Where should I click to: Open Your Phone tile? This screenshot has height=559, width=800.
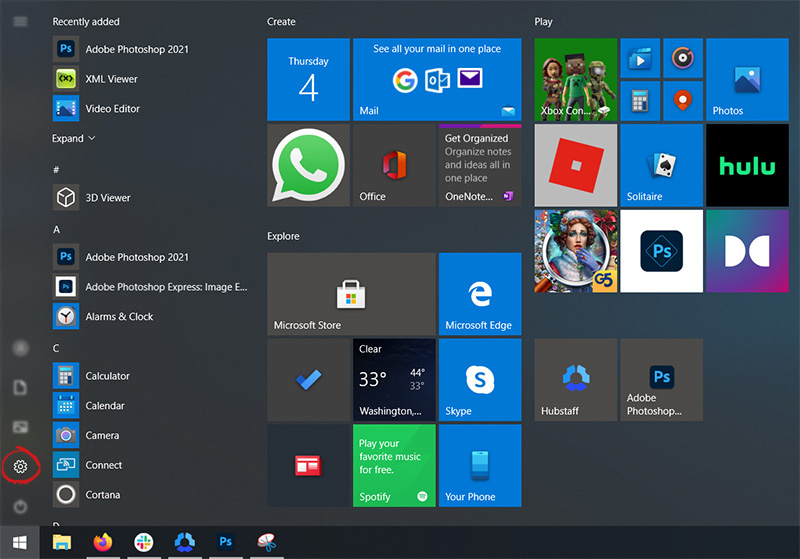480,466
